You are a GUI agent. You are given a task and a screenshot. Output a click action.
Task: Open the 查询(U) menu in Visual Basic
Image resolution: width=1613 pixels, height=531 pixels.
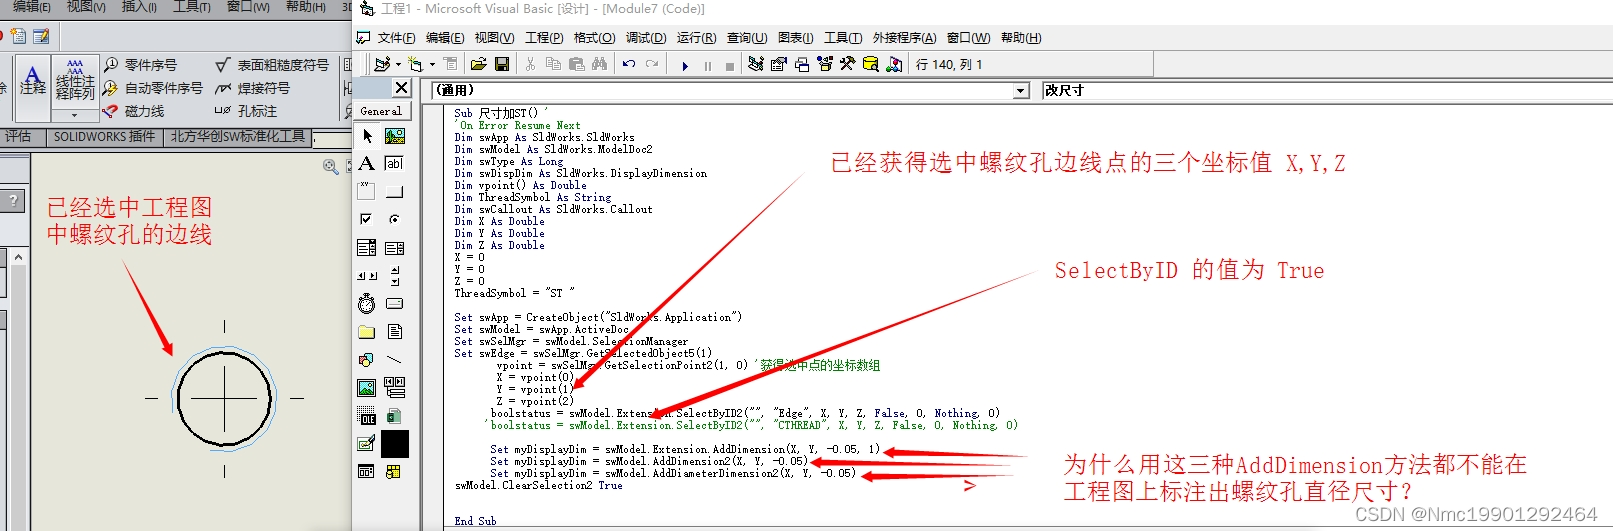coord(747,38)
